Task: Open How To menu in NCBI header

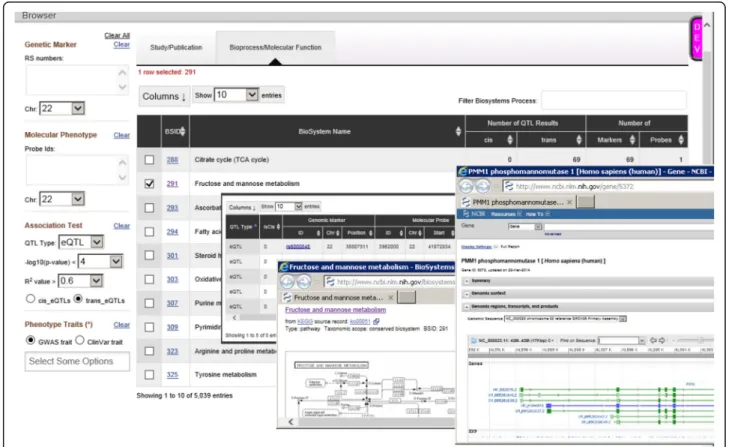Action: click(537, 214)
